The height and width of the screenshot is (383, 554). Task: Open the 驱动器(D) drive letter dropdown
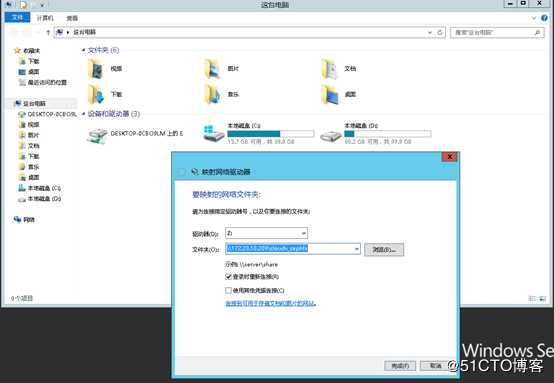[x=266, y=233]
